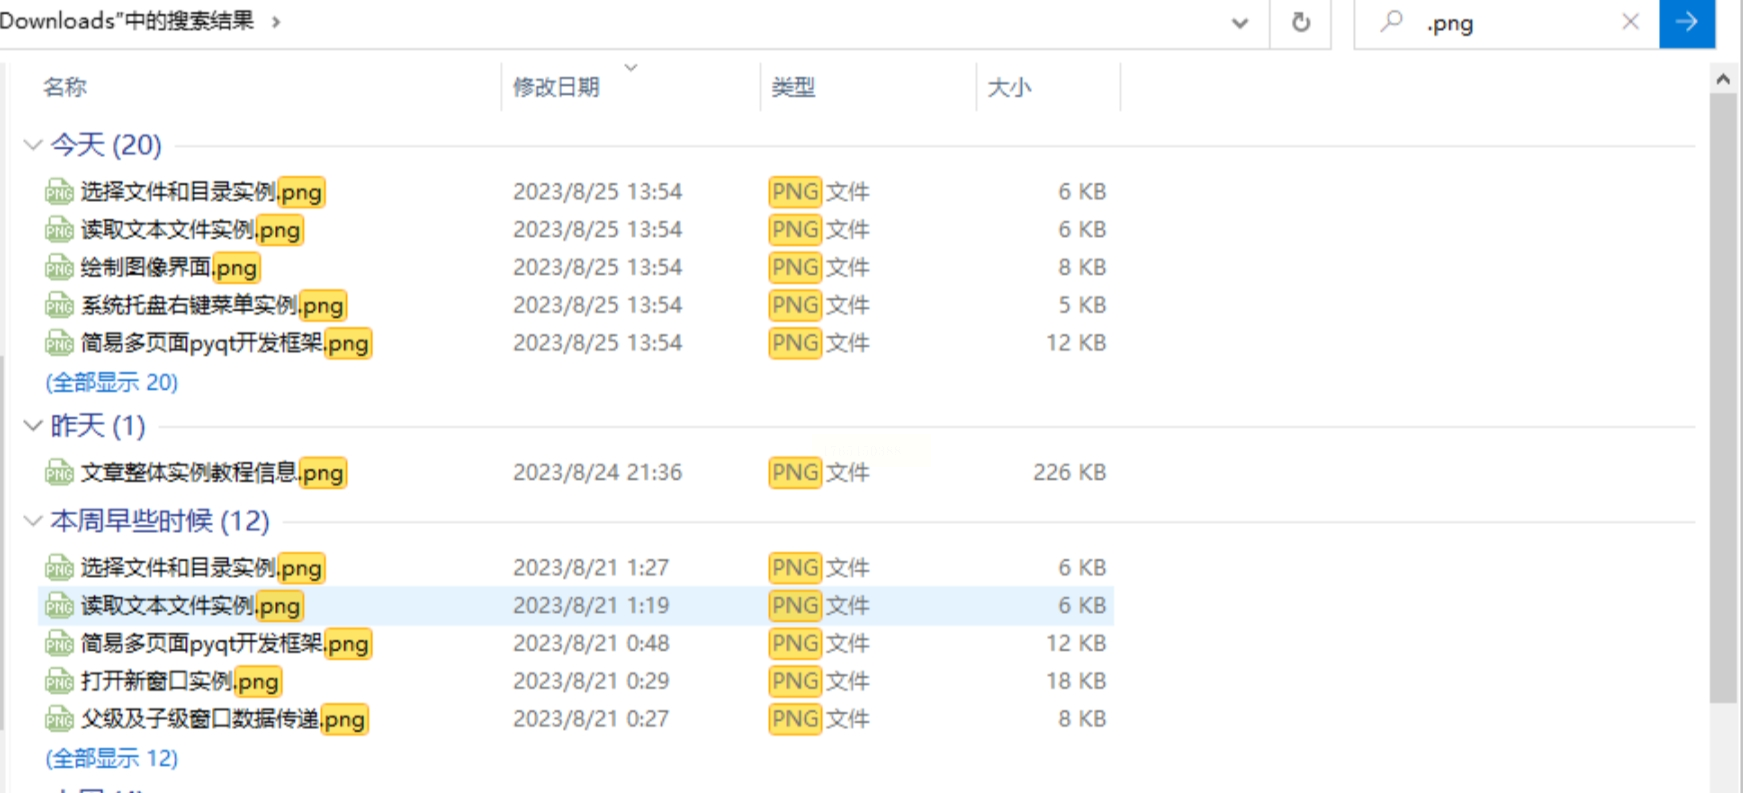Click the PNG 文件 type of 绘制图像界面.png

819,268
